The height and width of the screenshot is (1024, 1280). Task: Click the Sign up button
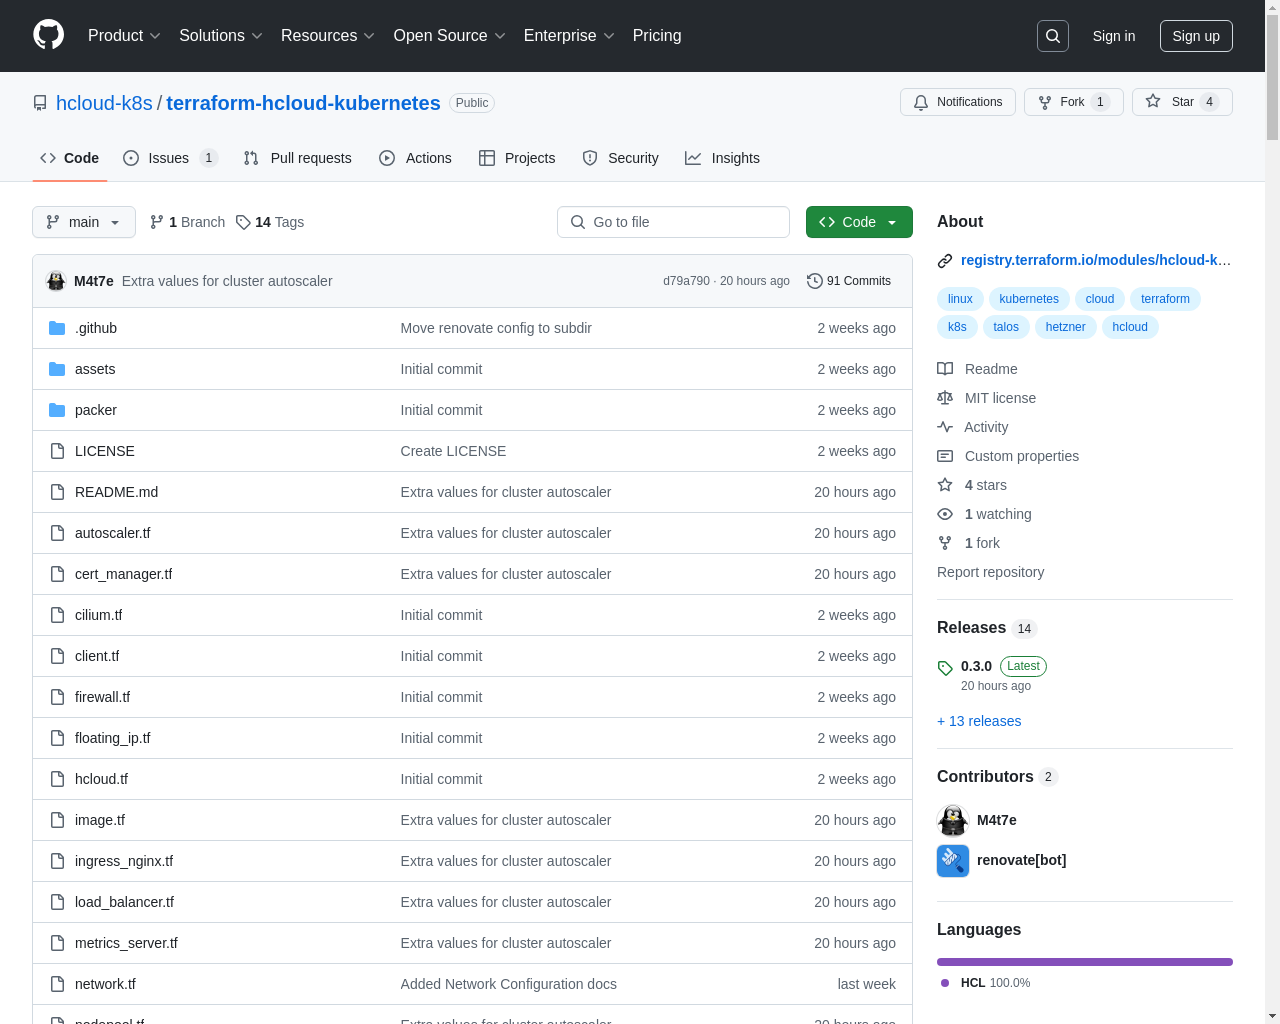point(1196,36)
